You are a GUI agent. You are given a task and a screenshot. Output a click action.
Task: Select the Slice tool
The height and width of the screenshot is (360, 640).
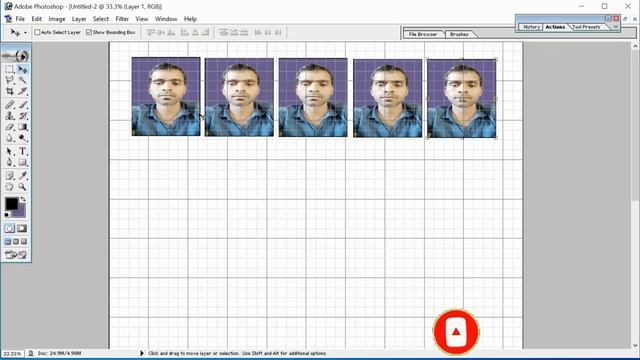[x=22, y=91]
